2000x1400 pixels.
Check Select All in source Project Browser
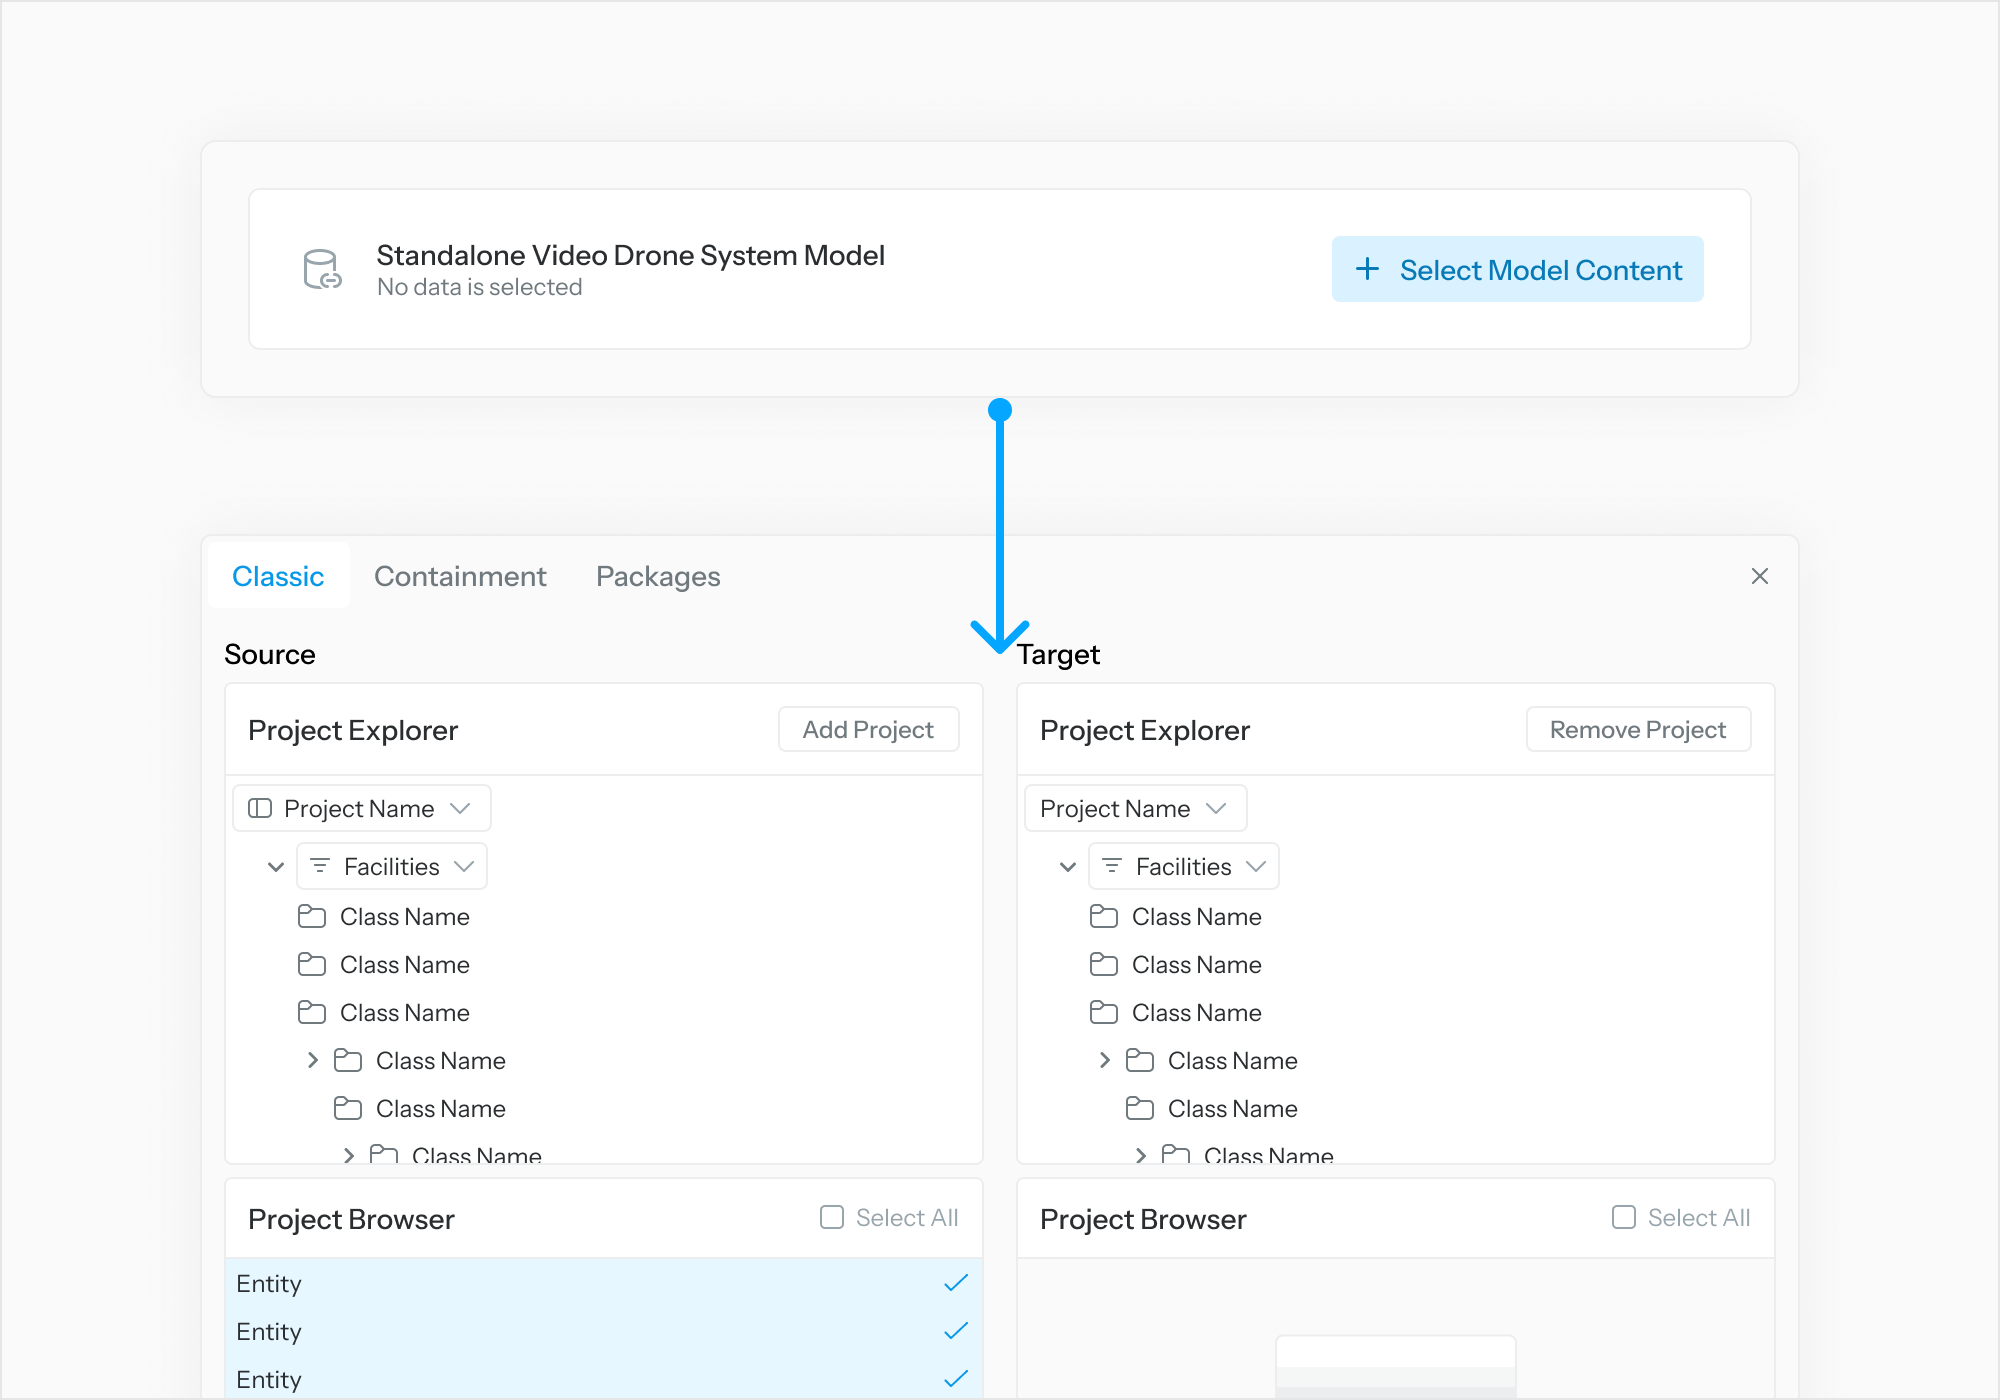tap(832, 1217)
